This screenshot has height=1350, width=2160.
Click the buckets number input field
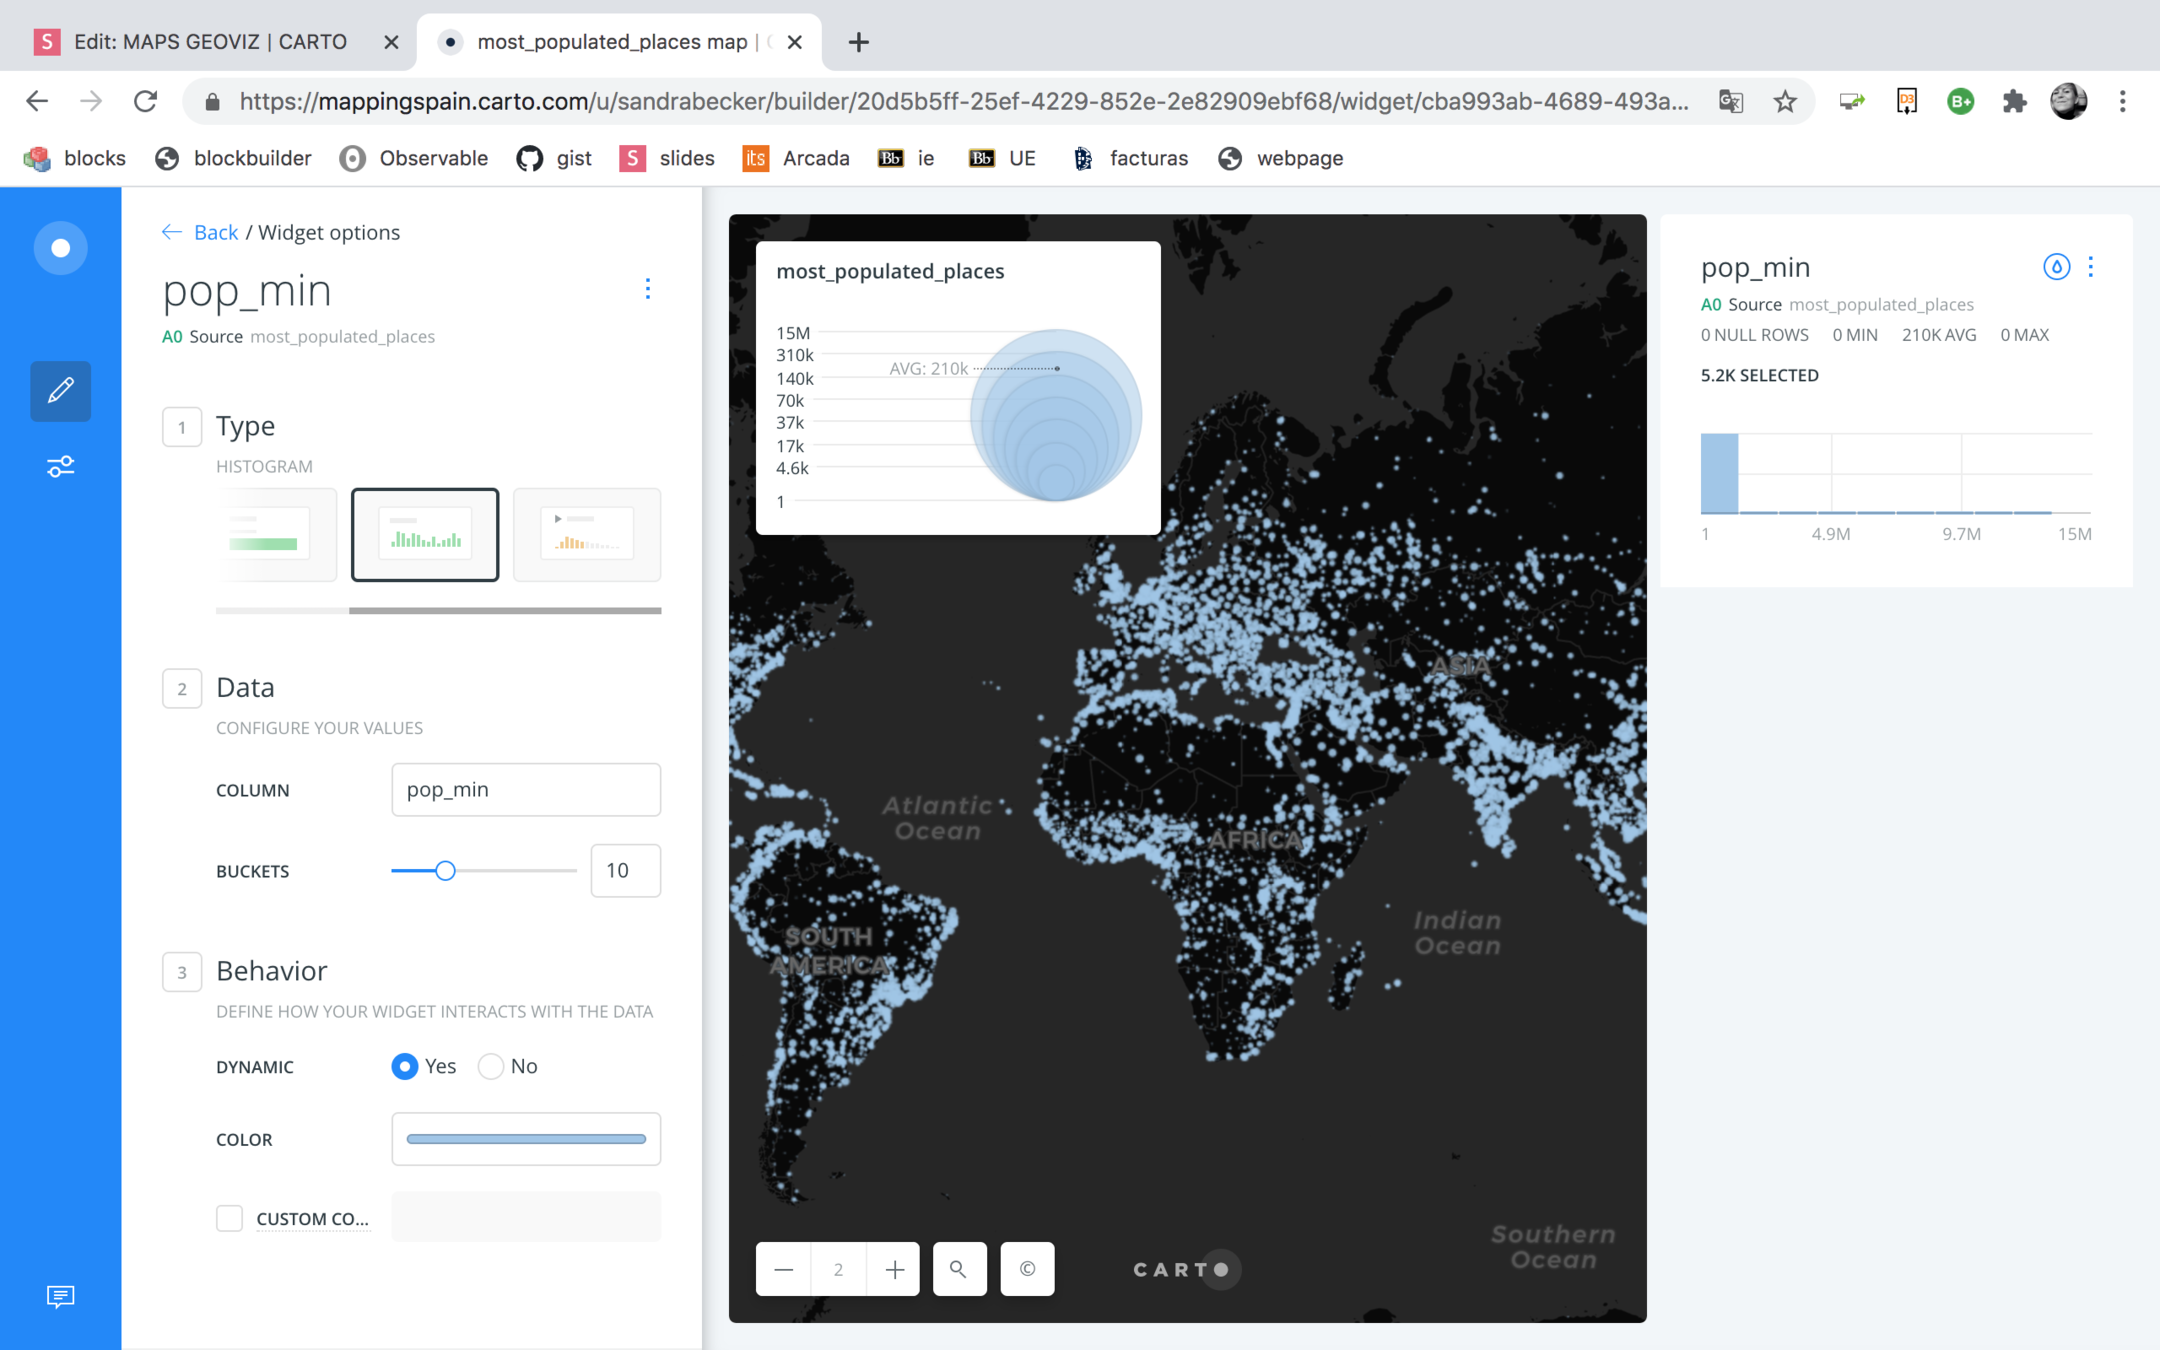pos(625,871)
